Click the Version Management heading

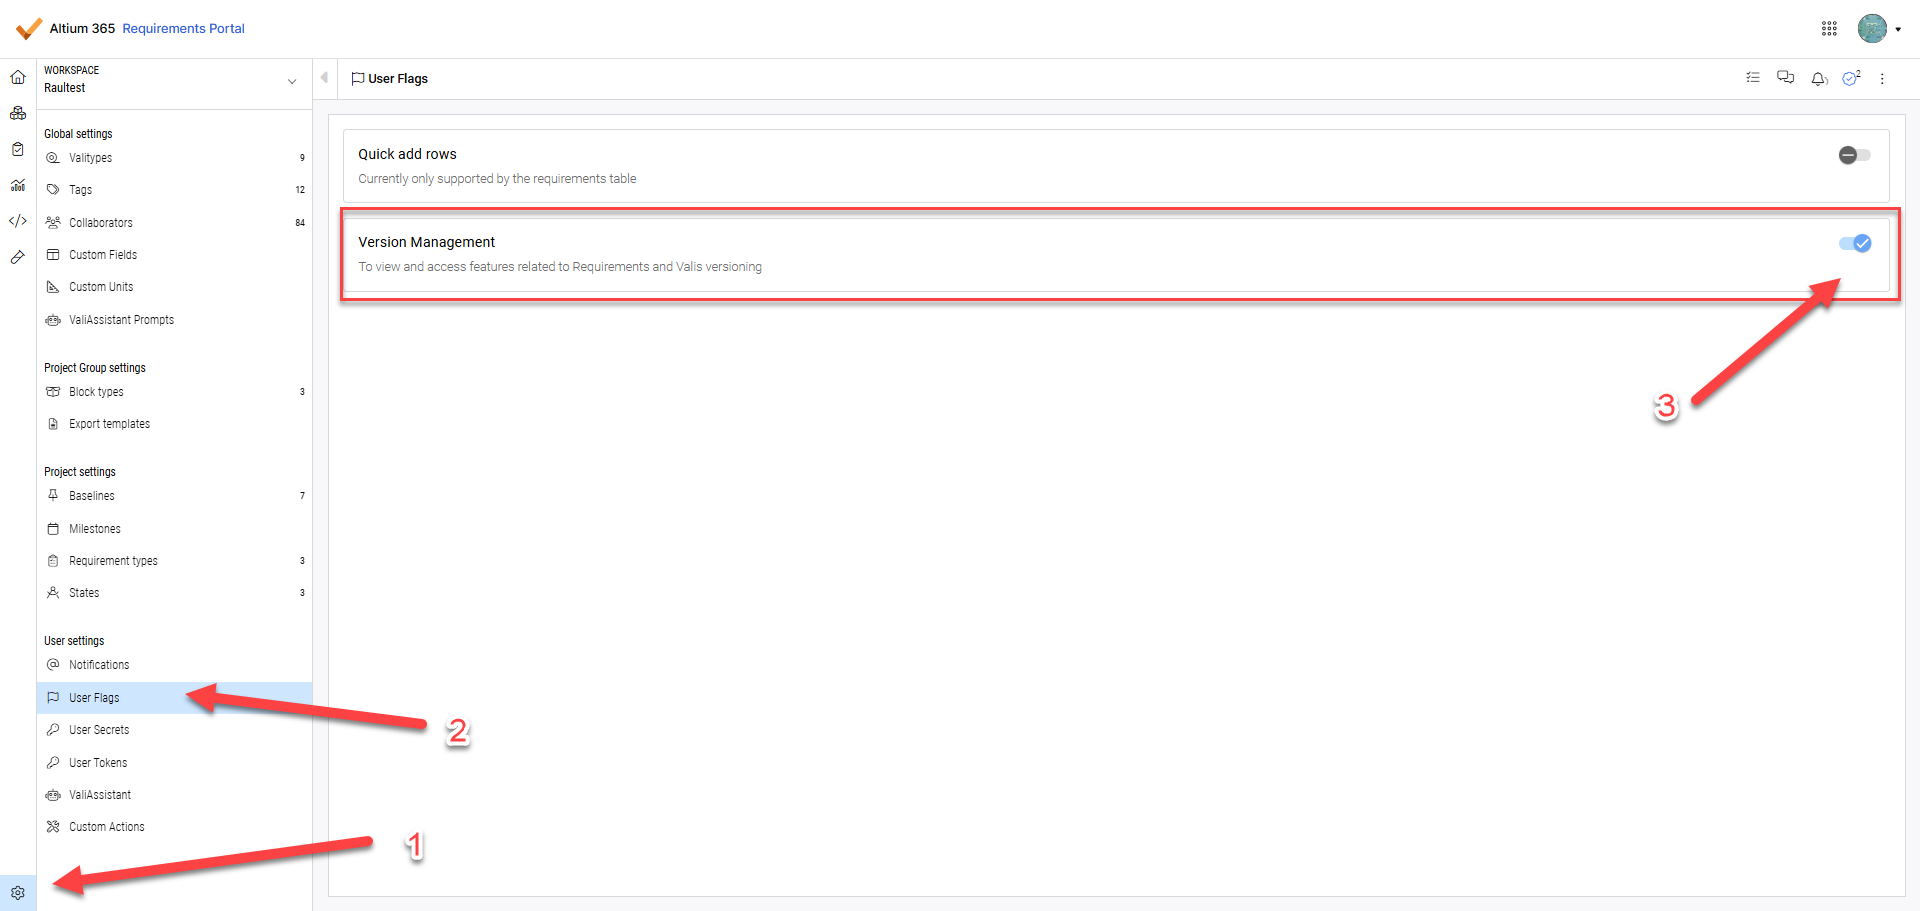(426, 242)
